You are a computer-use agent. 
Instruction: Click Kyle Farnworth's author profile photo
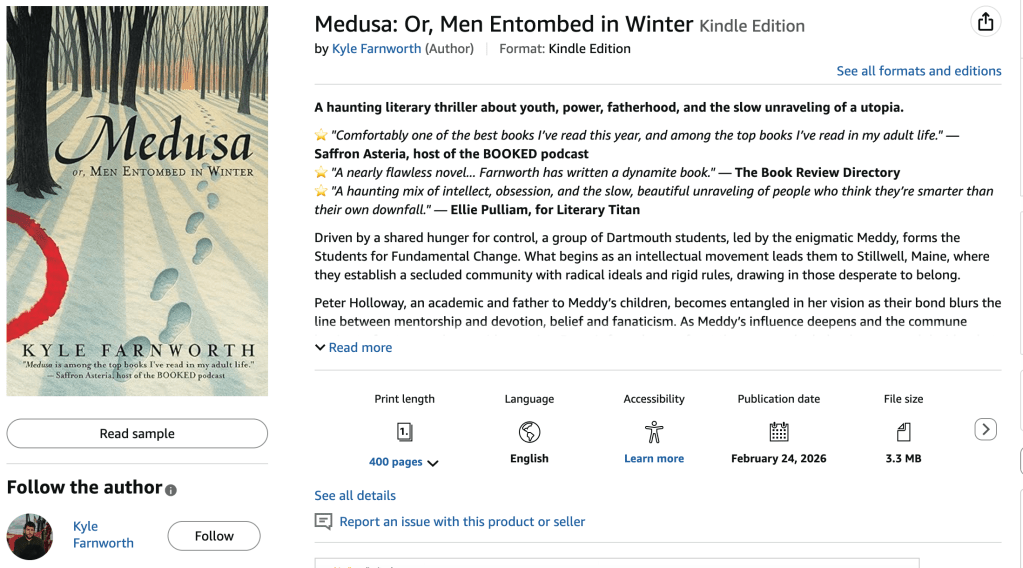30,536
